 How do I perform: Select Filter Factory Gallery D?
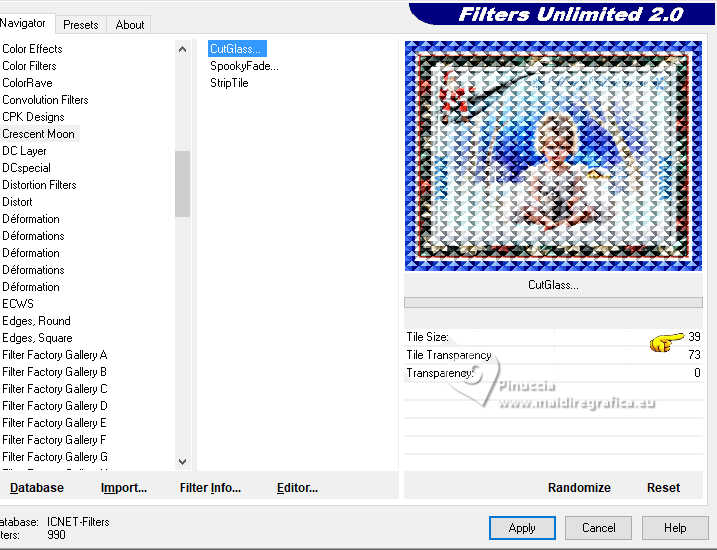pos(55,406)
